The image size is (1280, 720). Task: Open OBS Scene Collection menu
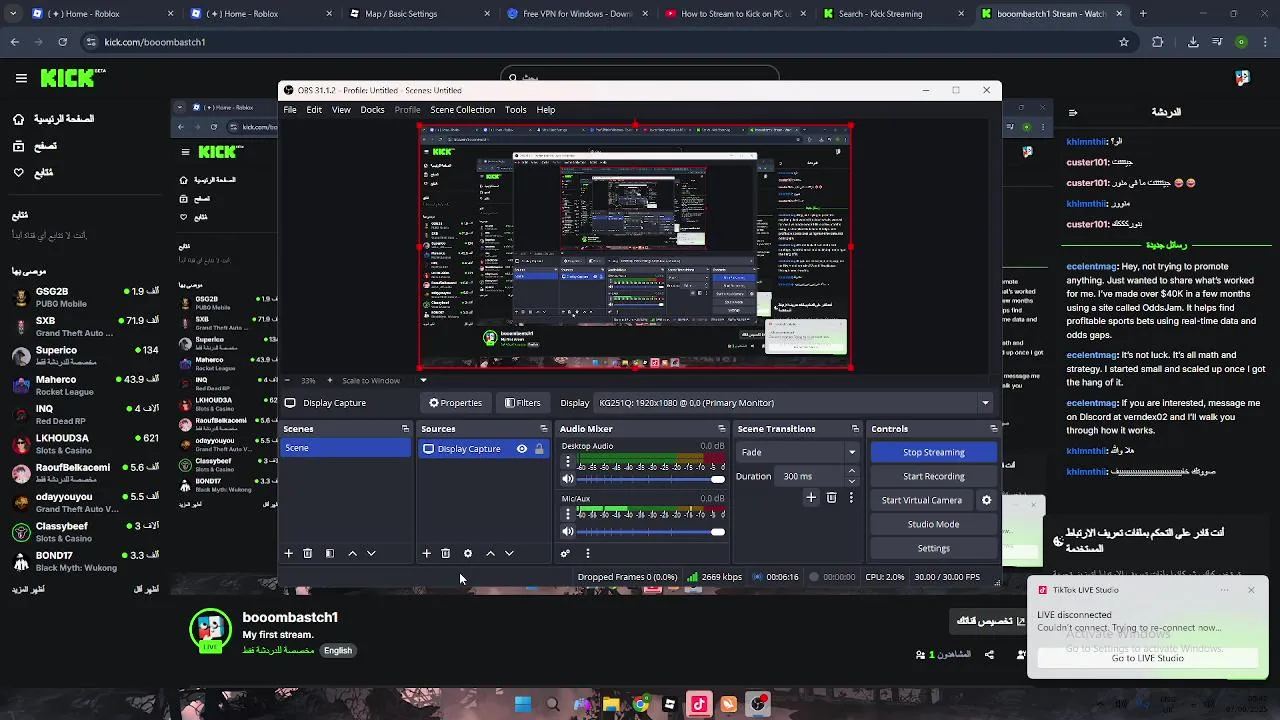coord(462,110)
